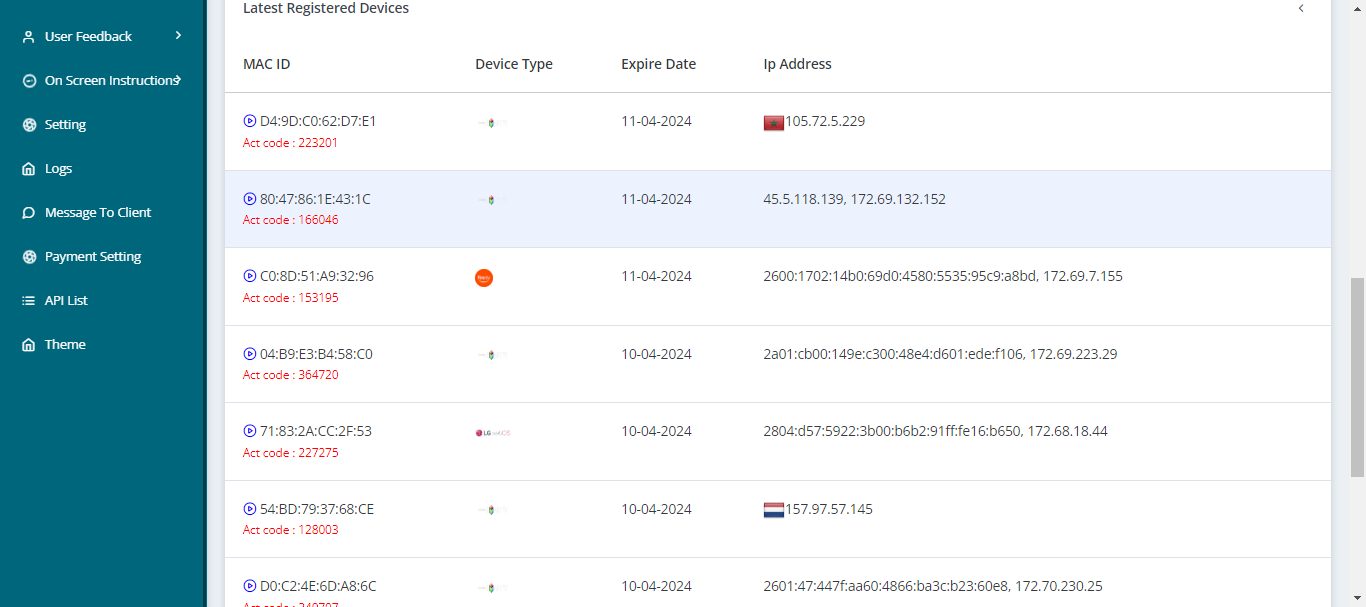1366x607 pixels.
Task: Click the LG webOS device type logo
Action: [x=493, y=433]
